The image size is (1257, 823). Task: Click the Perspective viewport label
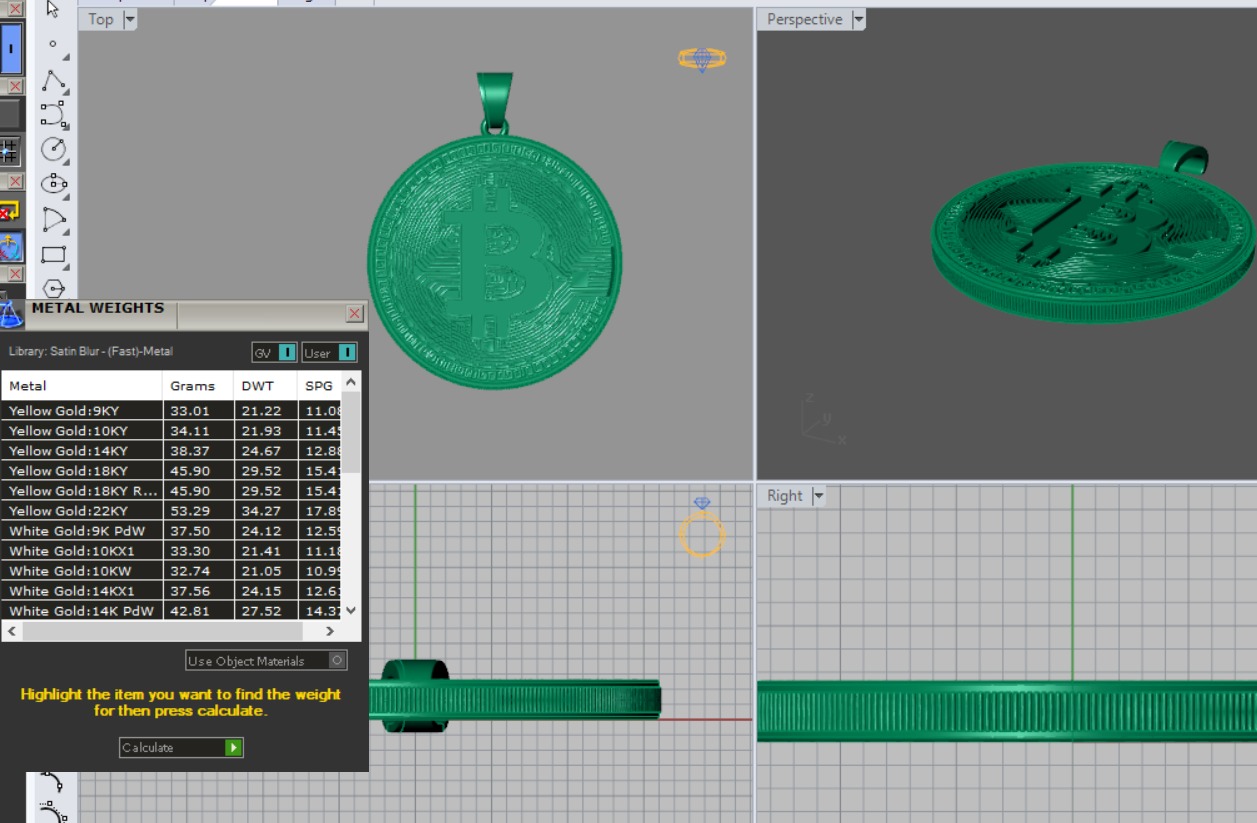coord(805,19)
